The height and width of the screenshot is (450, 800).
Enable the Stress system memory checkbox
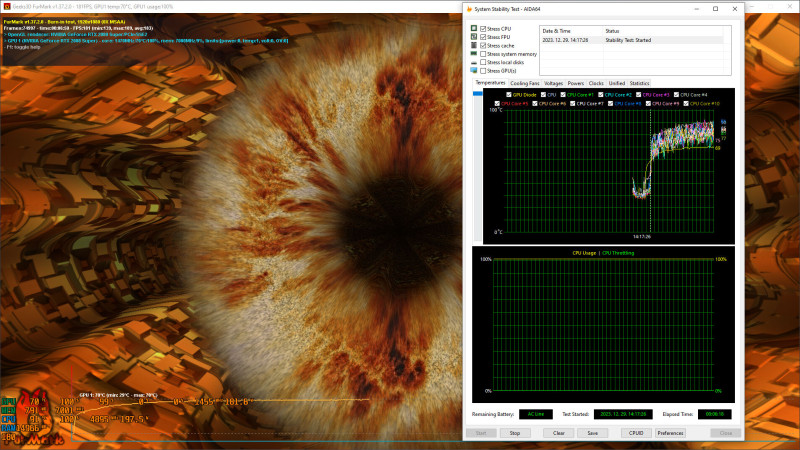point(484,54)
